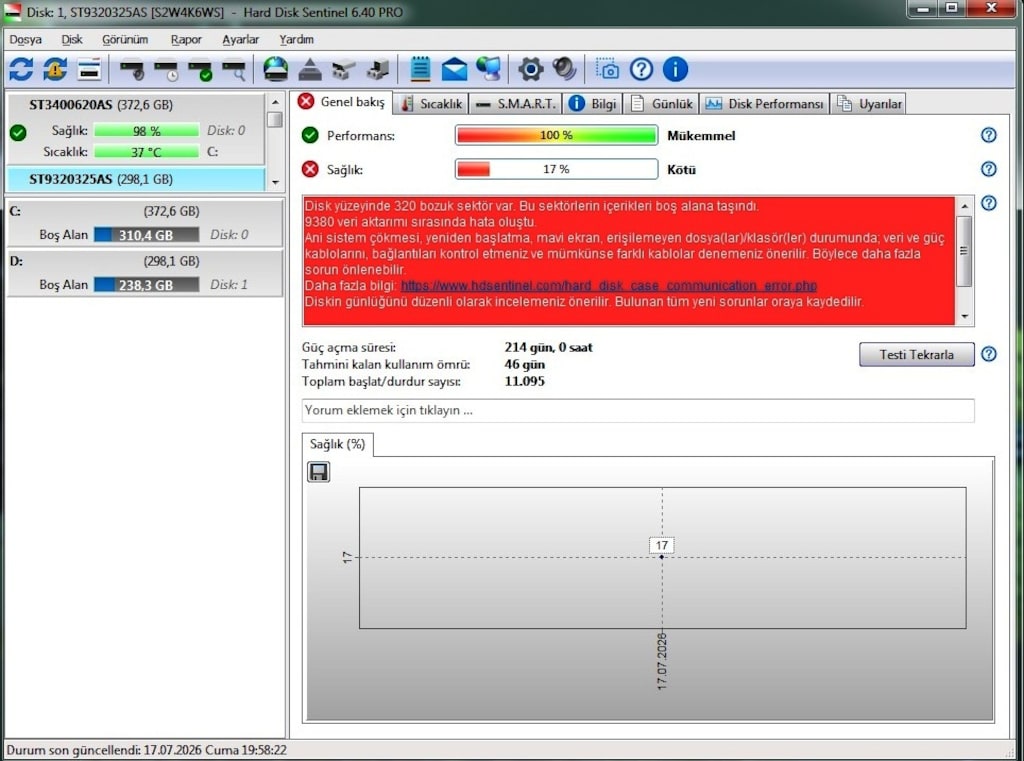The width and height of the screenshot is (1024, 761).
Task: Select the C: partition entry
Action: point(144,223)
